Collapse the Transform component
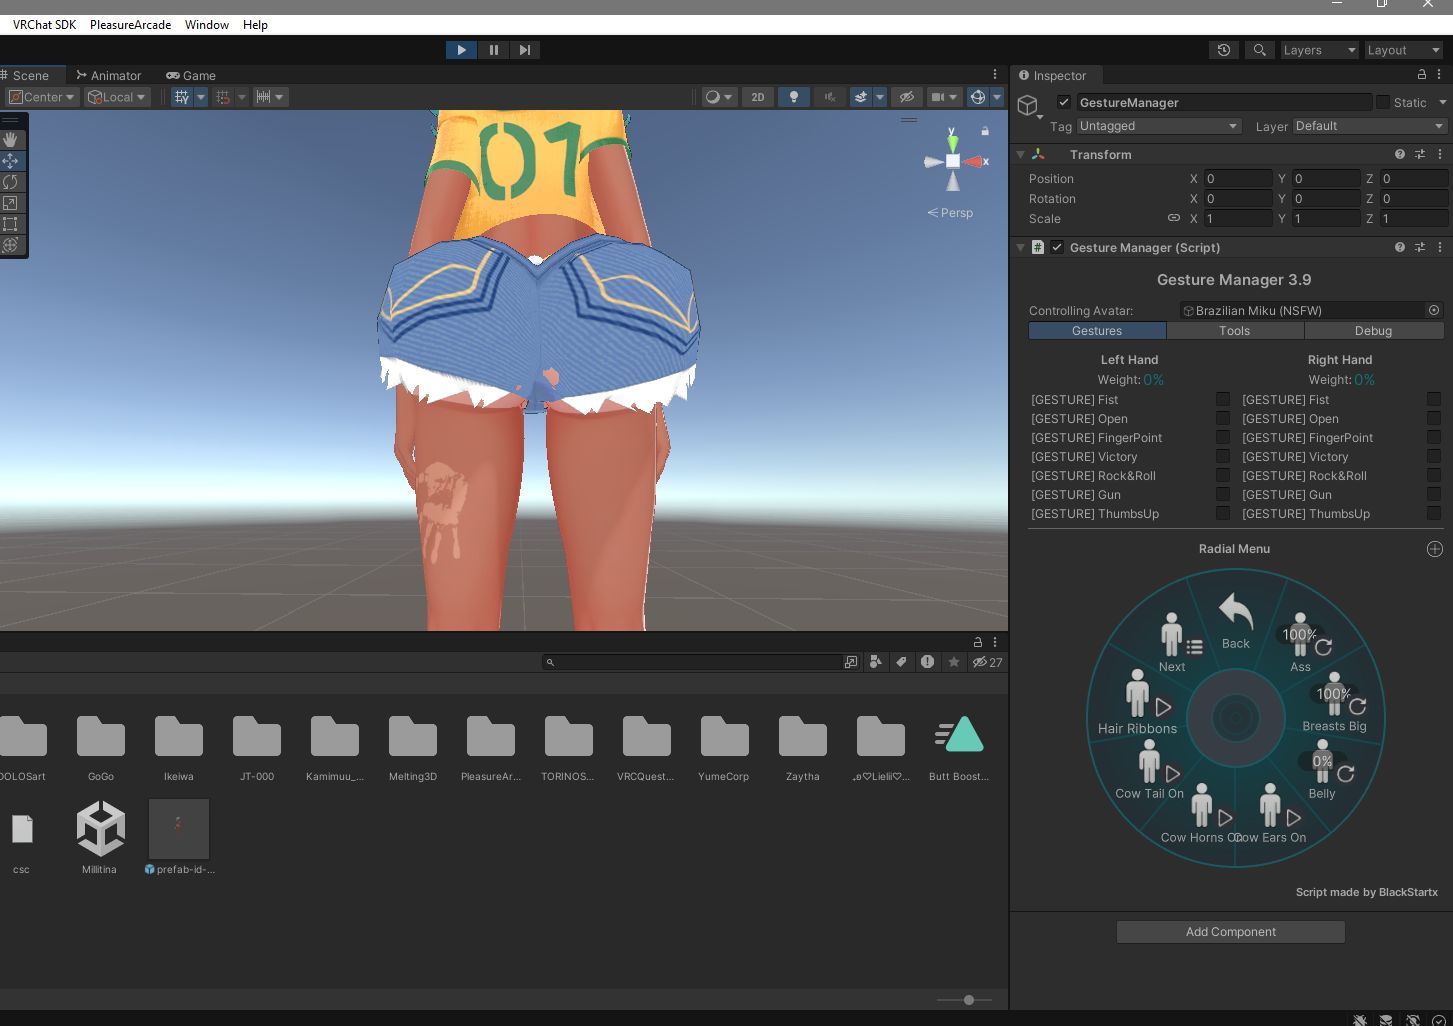The height and width of the screenshot is (1026, 1453). click(1021, 154)
